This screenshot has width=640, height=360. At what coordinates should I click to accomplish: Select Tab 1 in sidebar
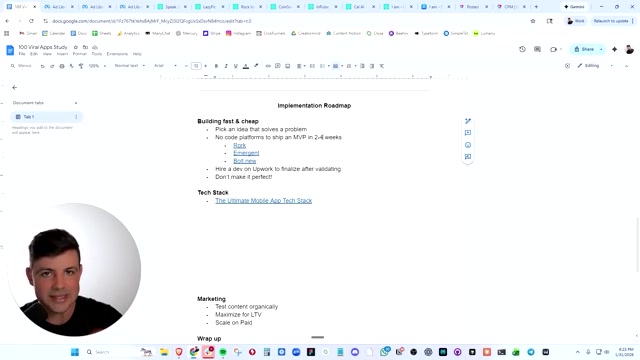click(x=46, y=117)
